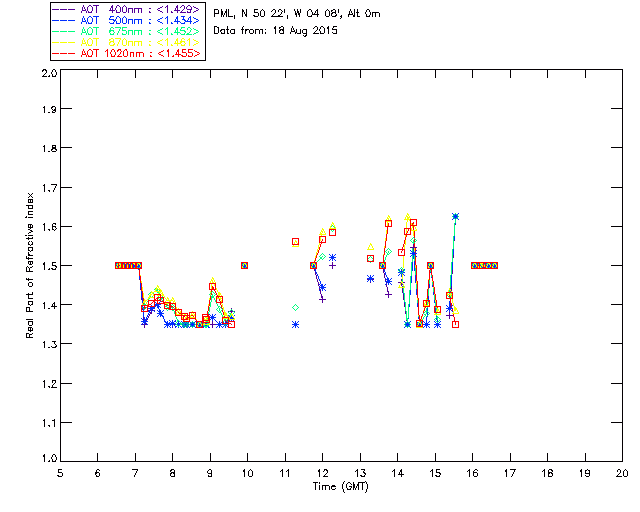This screenshot has width=640, height=512.
Task: Click the 1.4 y-axis tick label
Action: pyautogui.click(x=49, y=305)
